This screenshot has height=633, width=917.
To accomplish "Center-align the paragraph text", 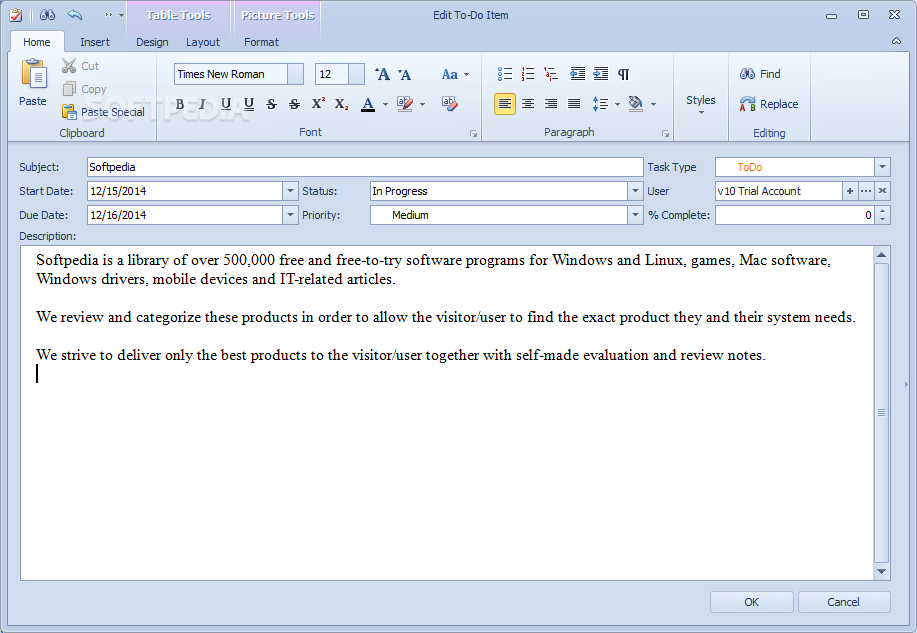I will 528,104.
